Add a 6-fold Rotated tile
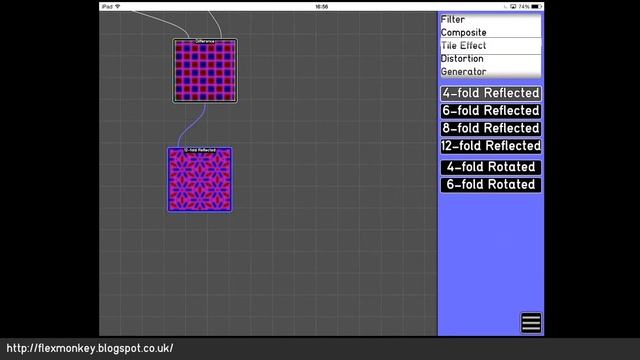The width and height of the screenshot is (640, 360). (x=491, y=185)
